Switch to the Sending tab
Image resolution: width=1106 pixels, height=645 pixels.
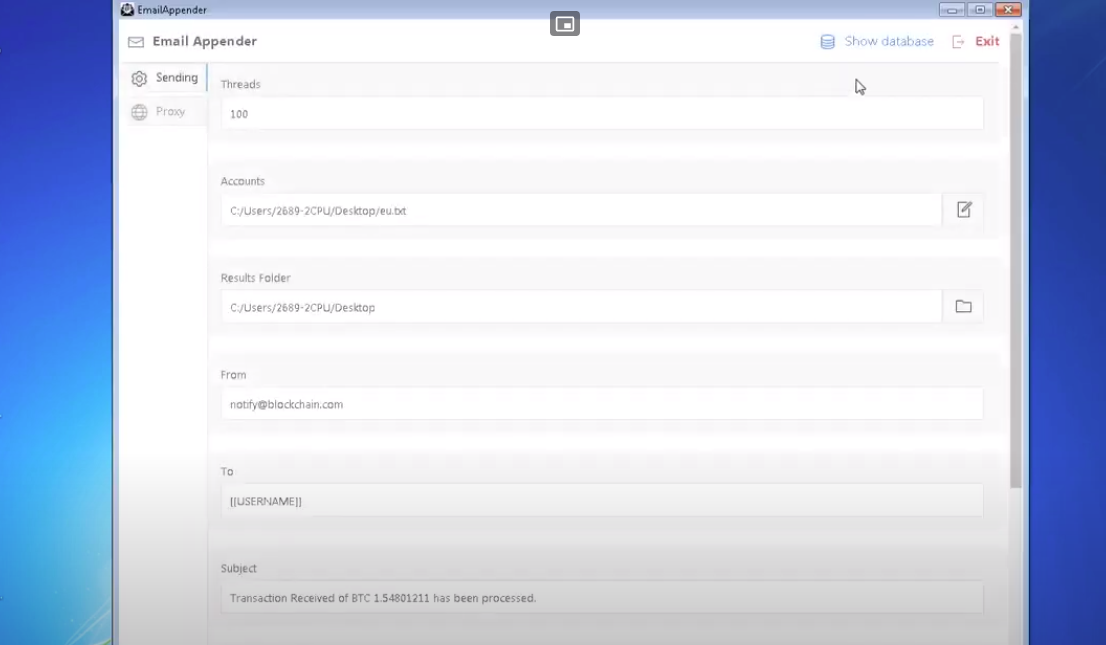(177, 77)
